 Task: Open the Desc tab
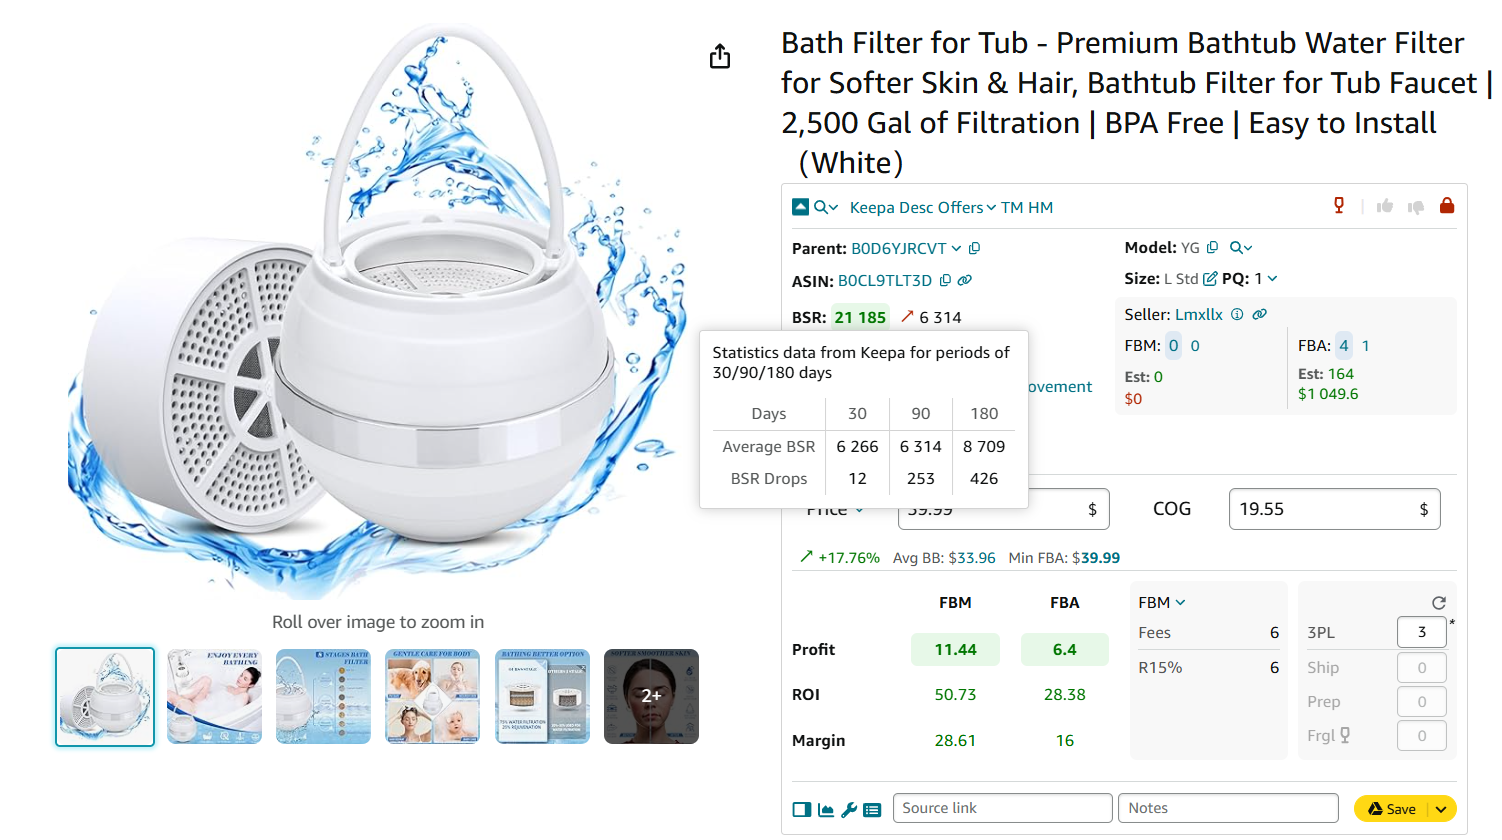click(916, 208)
